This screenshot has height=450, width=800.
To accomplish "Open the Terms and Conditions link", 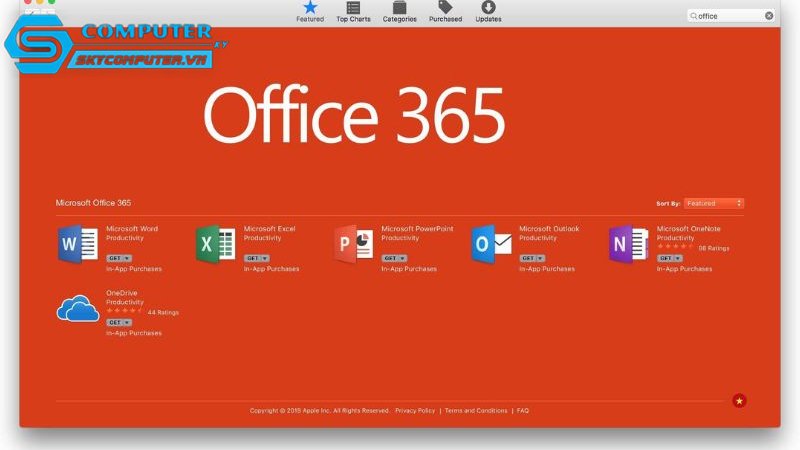I will pos(476,410).
